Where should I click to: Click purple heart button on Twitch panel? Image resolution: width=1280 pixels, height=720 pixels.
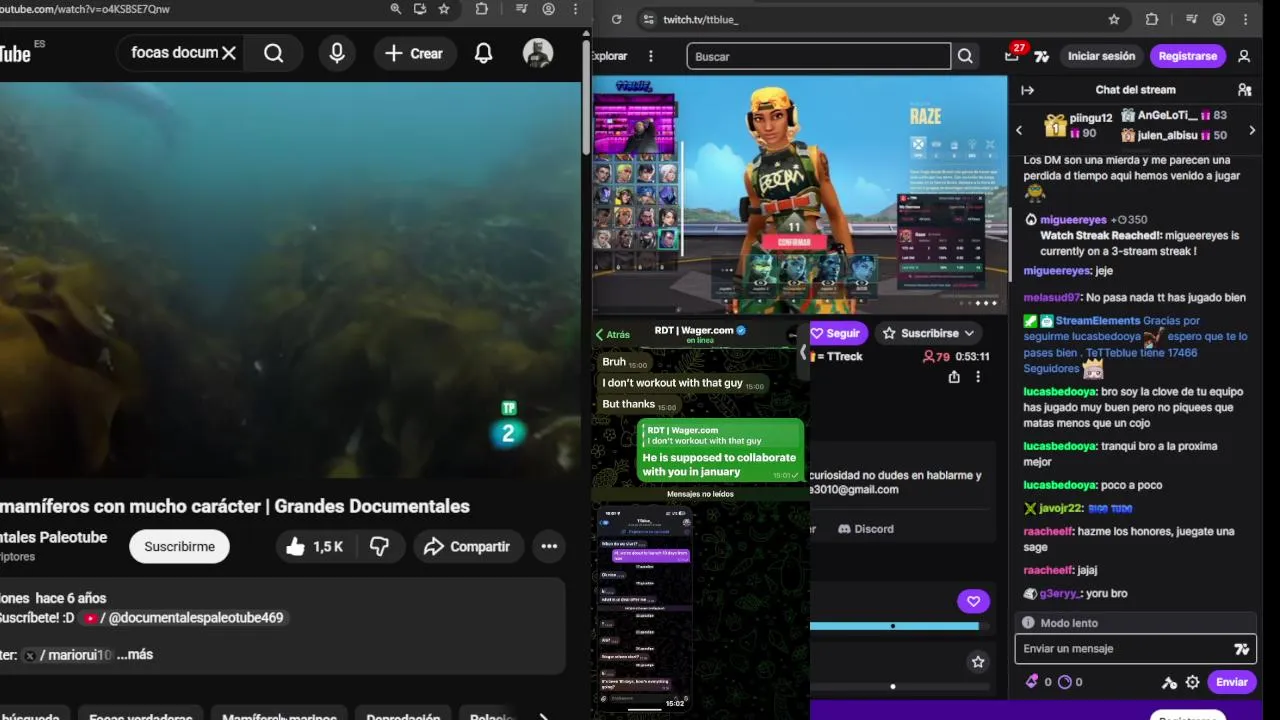973,601
